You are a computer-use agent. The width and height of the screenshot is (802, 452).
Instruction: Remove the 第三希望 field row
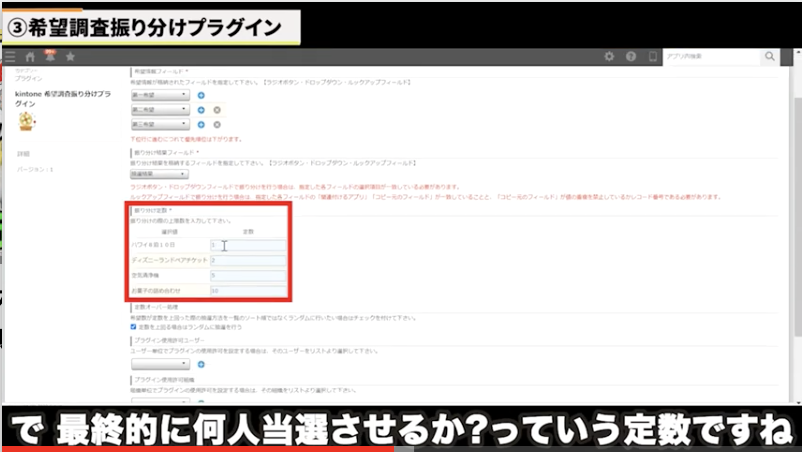[216, 125]
